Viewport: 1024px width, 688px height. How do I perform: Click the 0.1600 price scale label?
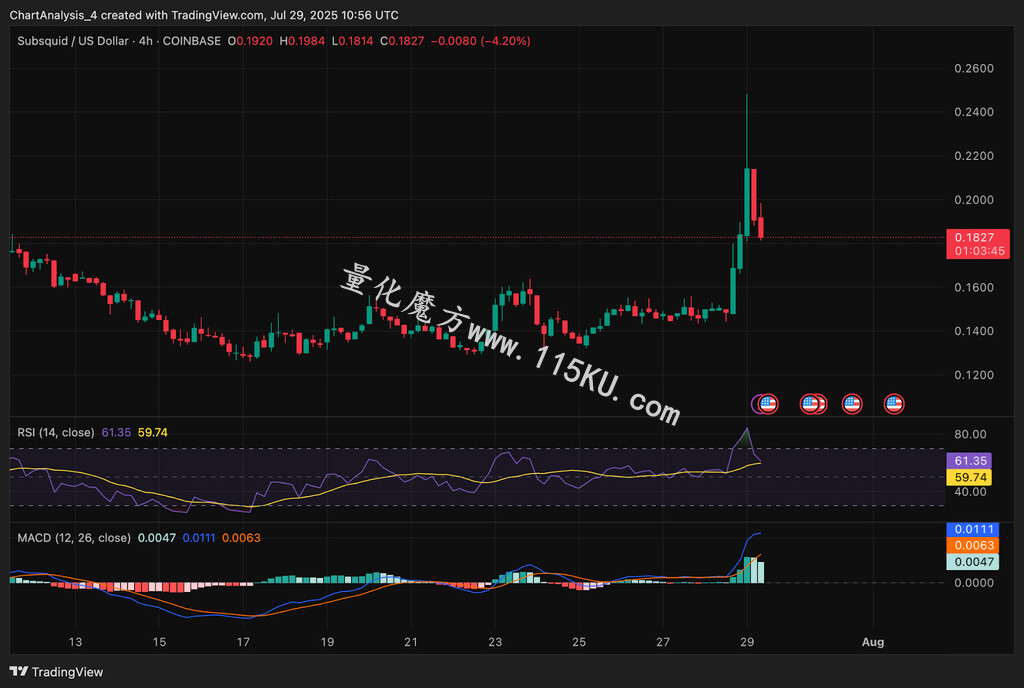tap(974, 287)
